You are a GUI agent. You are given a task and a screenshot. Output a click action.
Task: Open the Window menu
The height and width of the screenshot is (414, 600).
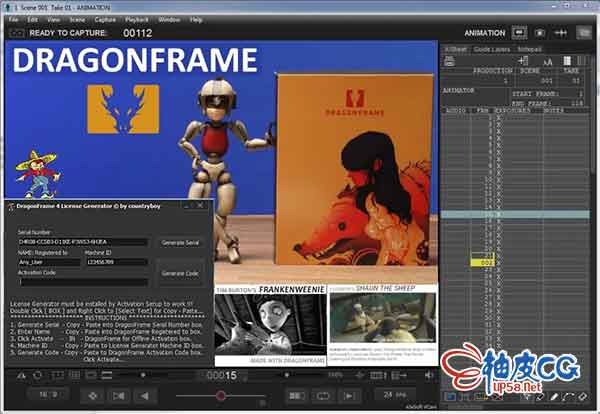(x=169, y=20)
